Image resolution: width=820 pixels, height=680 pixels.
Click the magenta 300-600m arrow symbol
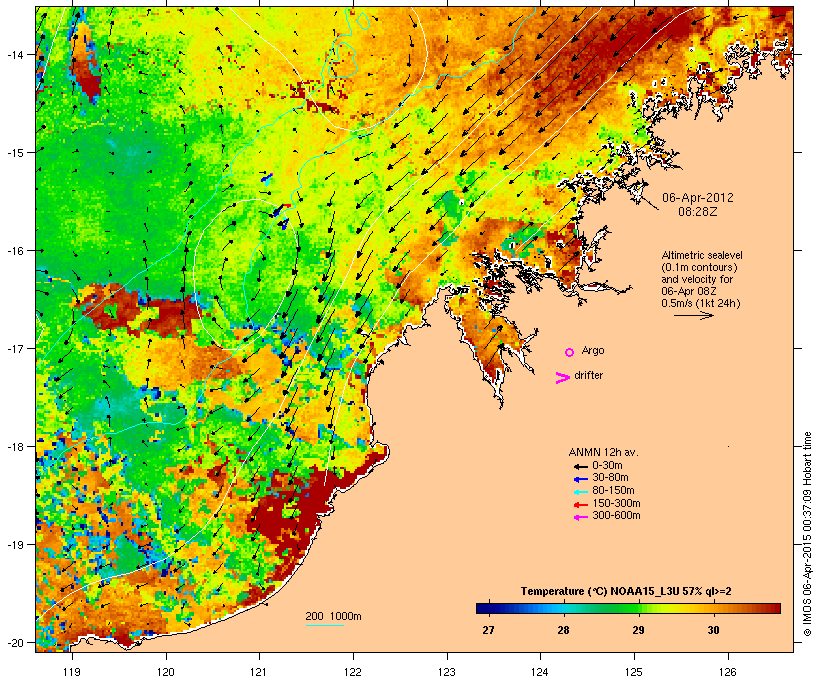click(580, 517)
